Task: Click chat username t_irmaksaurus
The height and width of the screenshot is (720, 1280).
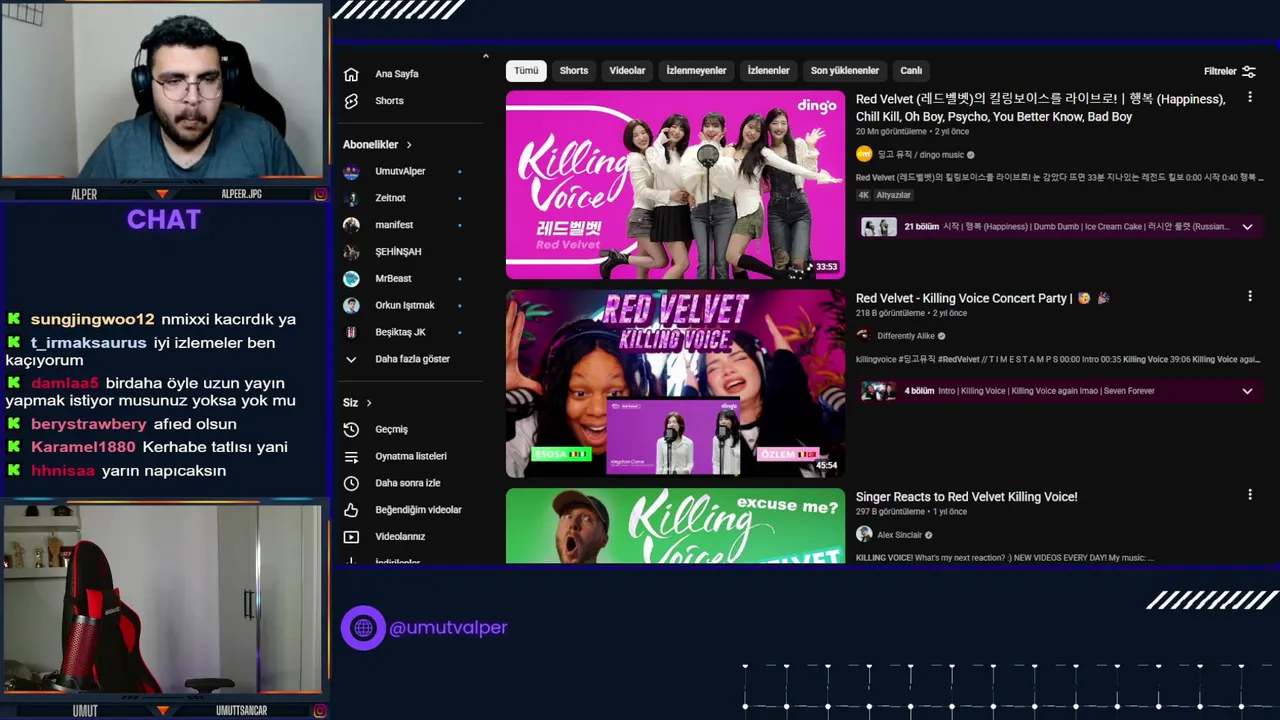Action: (x=88, y=342)
